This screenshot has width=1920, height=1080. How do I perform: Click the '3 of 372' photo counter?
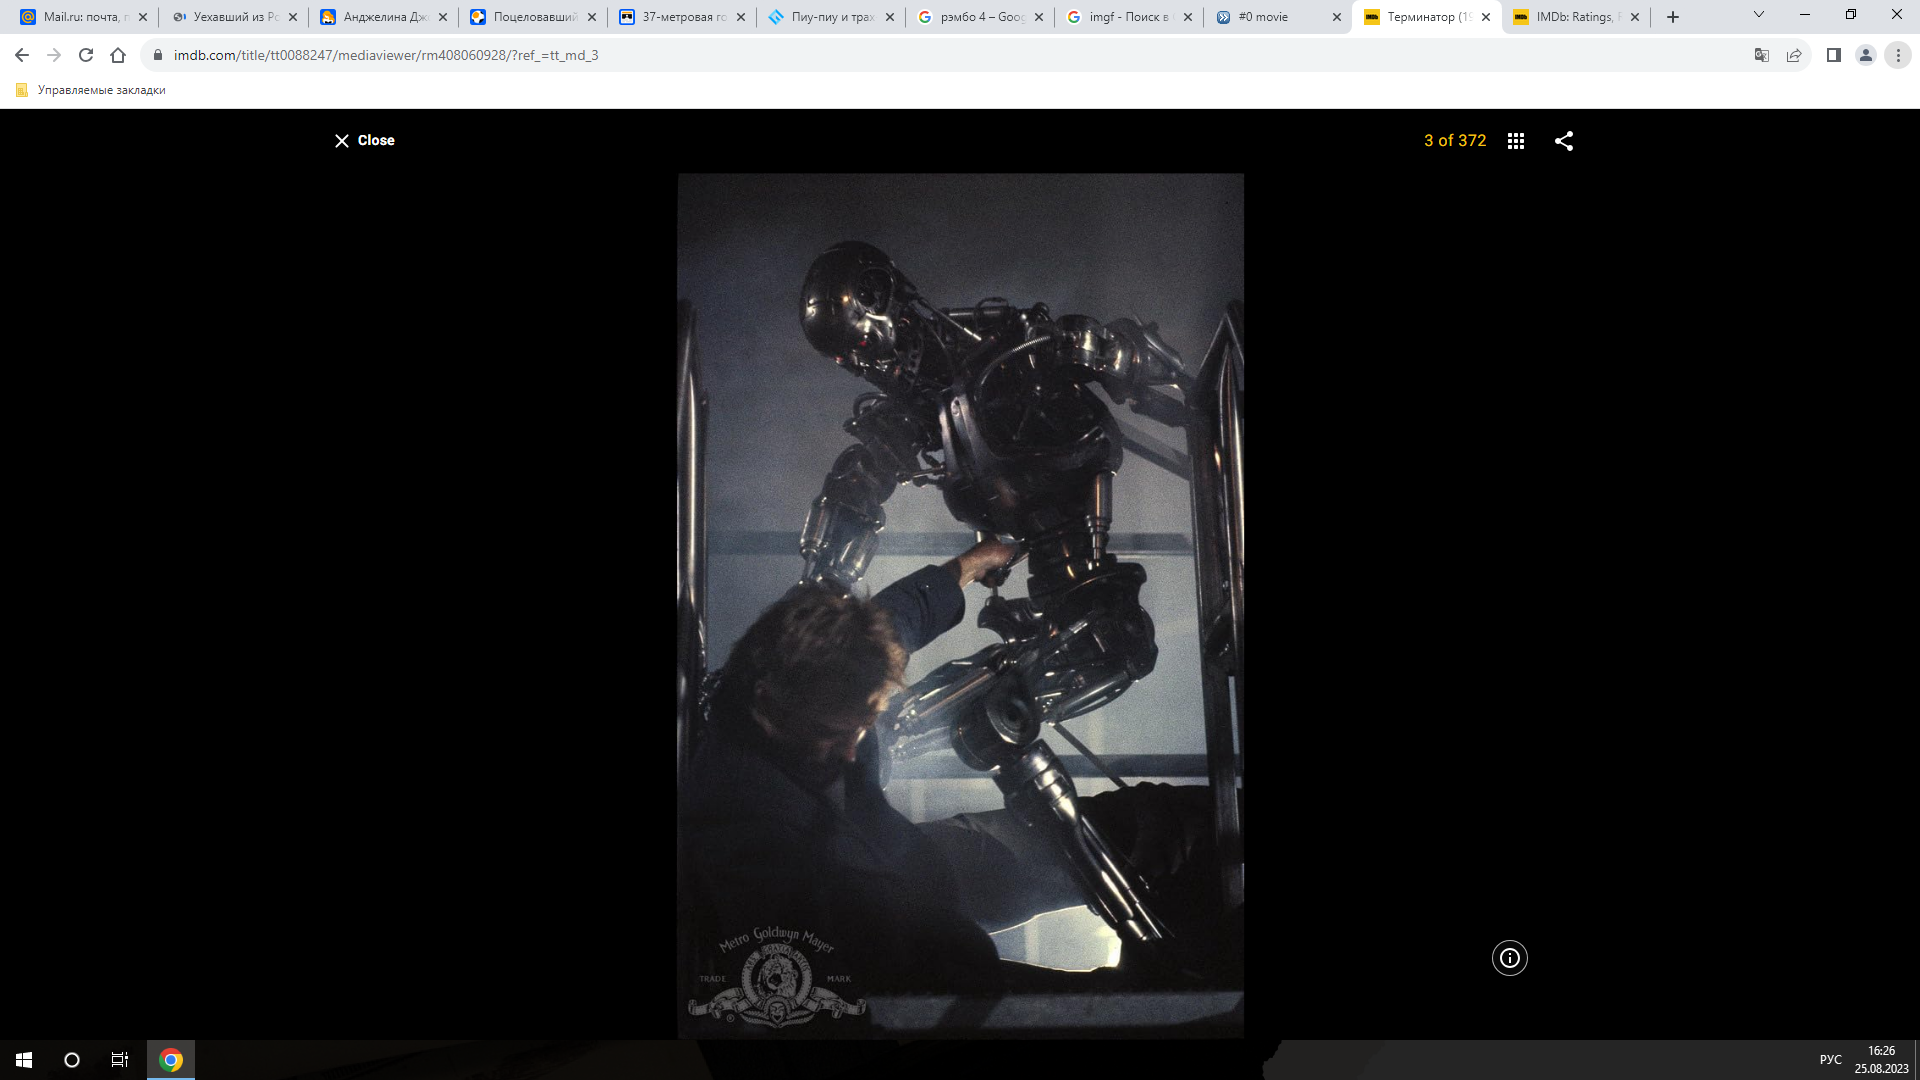[x=1455, y=141]
